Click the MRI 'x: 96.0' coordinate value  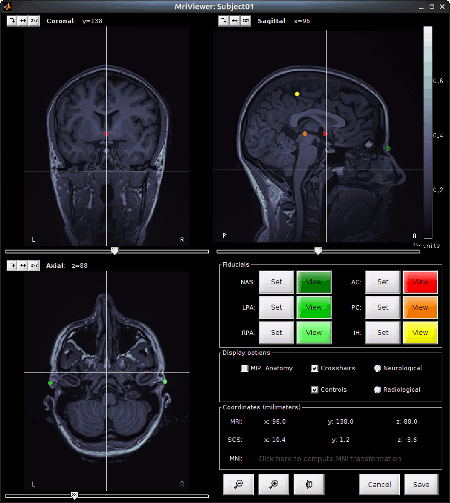point(275,422)
